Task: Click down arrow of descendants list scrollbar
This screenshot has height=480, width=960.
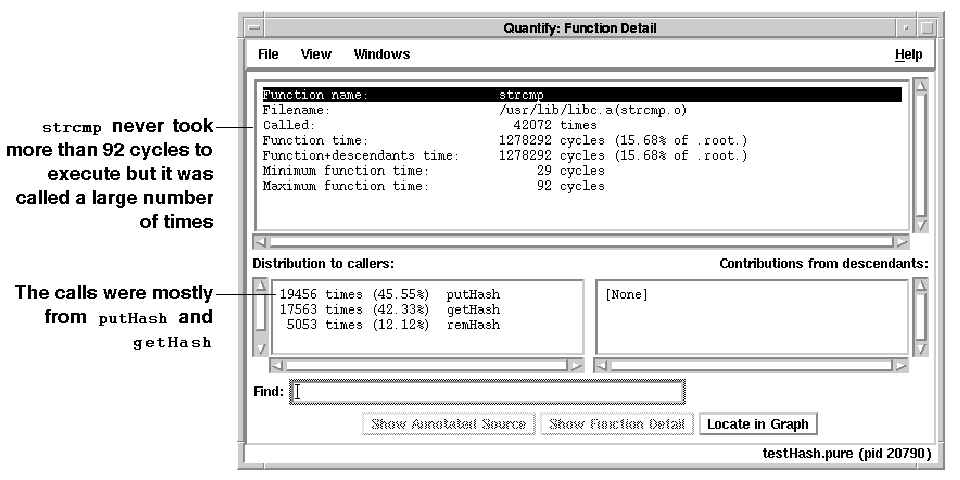Action: [921, 349]
